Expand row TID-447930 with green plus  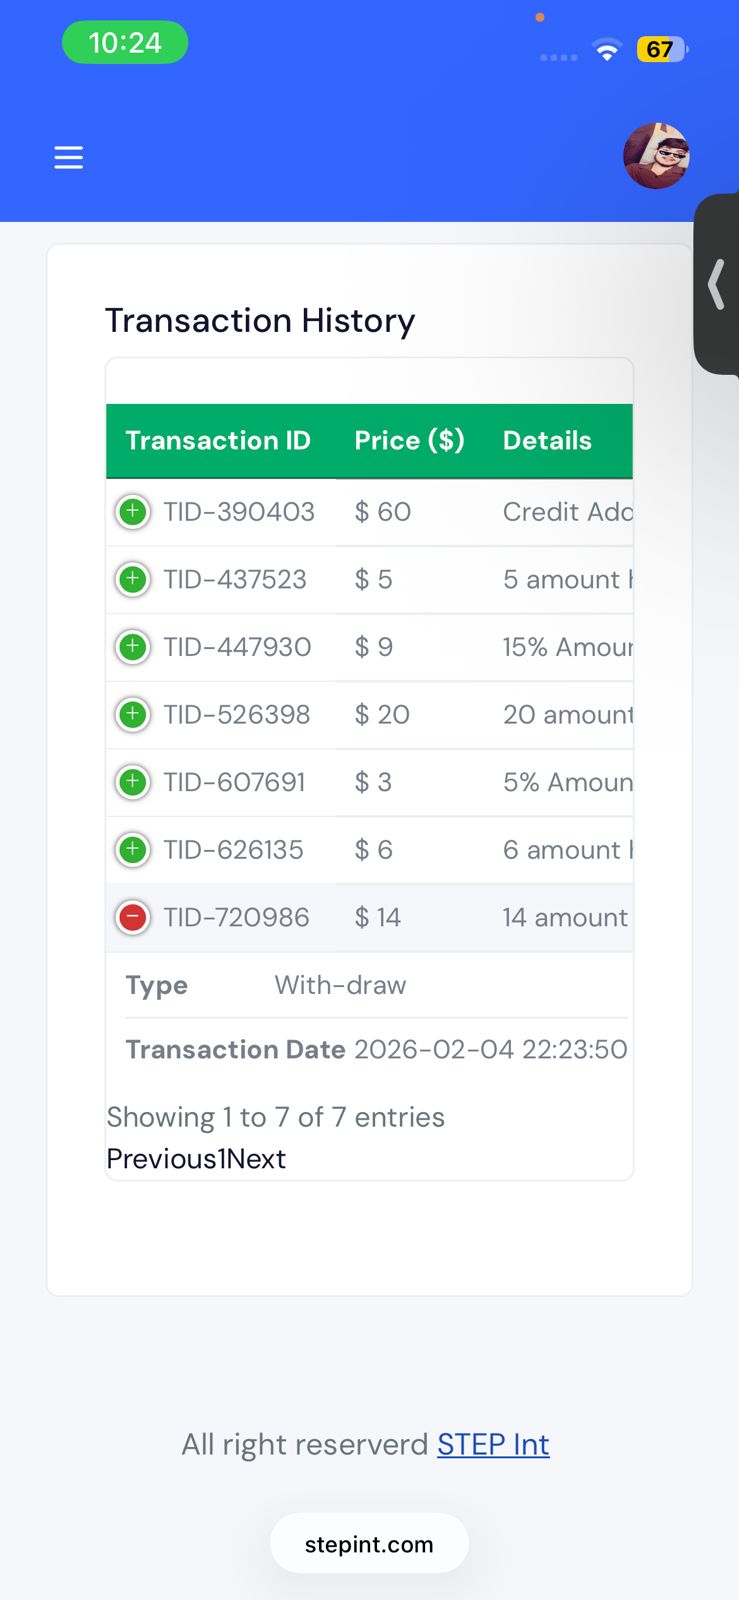[x=132, y=647]
